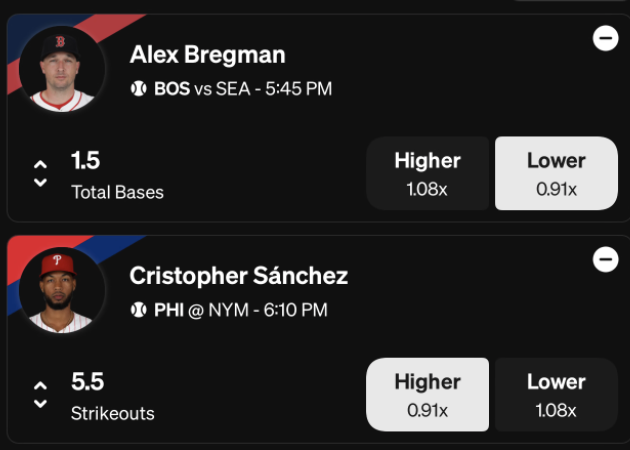Click the Cristopher Sánchez player name

coord(239,276)
